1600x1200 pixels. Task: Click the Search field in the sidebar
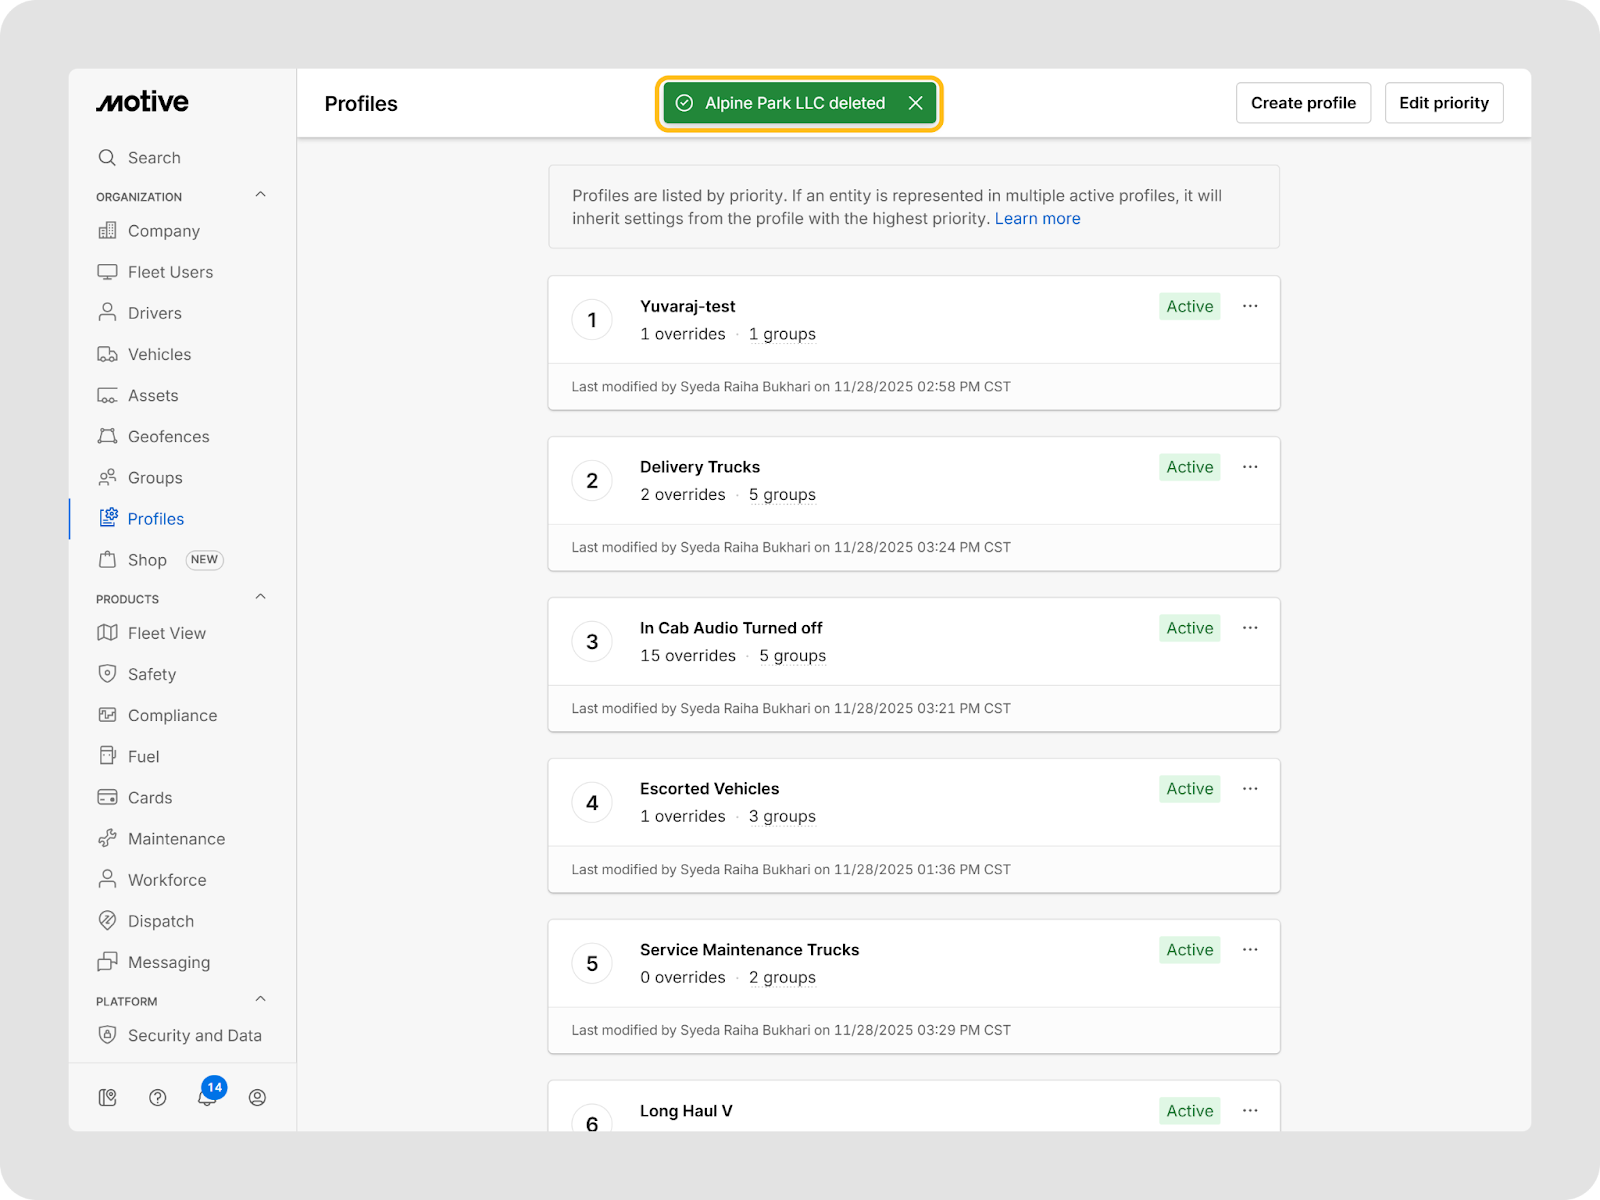154,158
